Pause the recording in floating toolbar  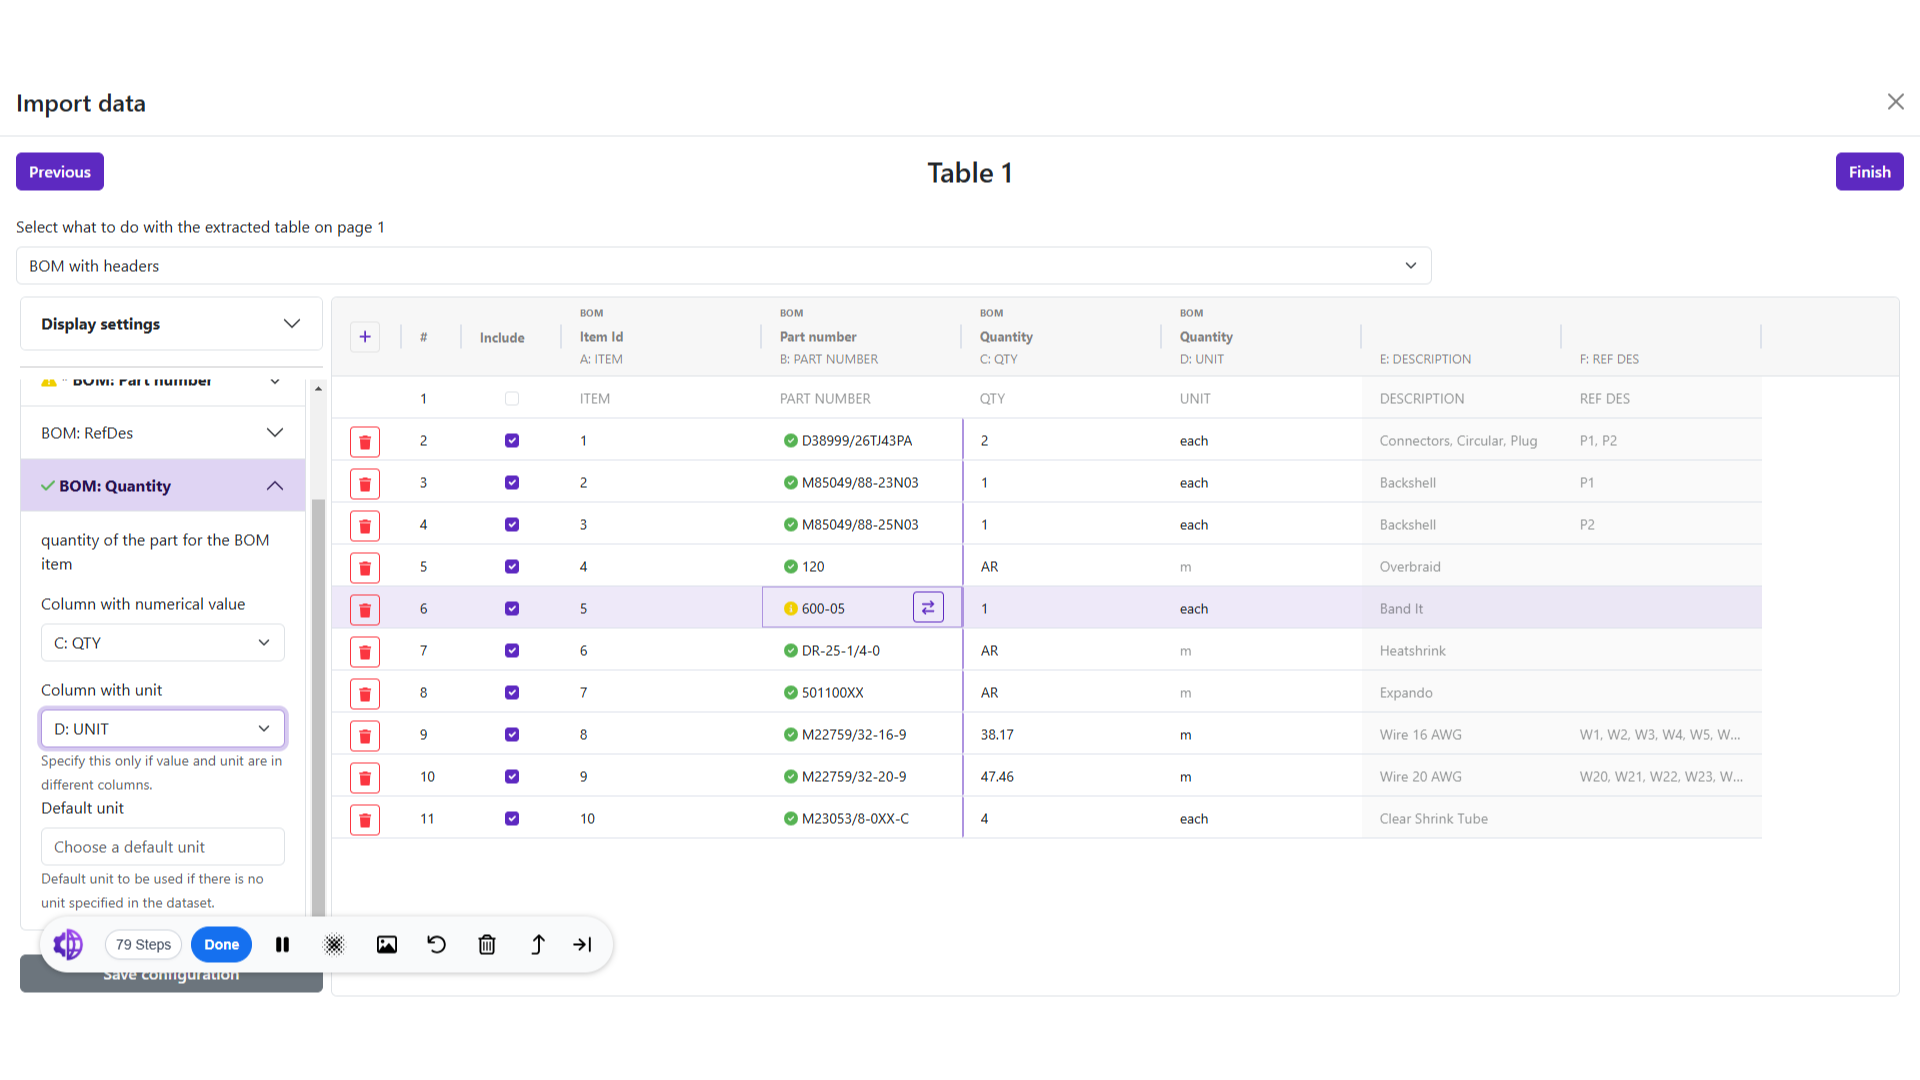tap(283, 944)
